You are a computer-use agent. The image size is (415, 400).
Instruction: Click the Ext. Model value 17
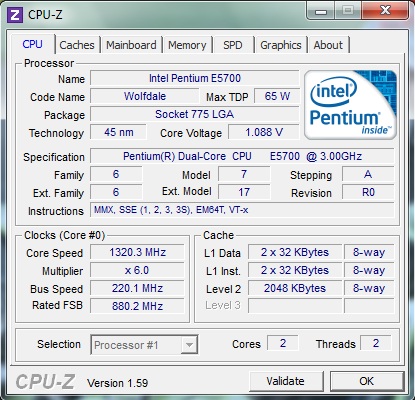(x=244, y=192)
